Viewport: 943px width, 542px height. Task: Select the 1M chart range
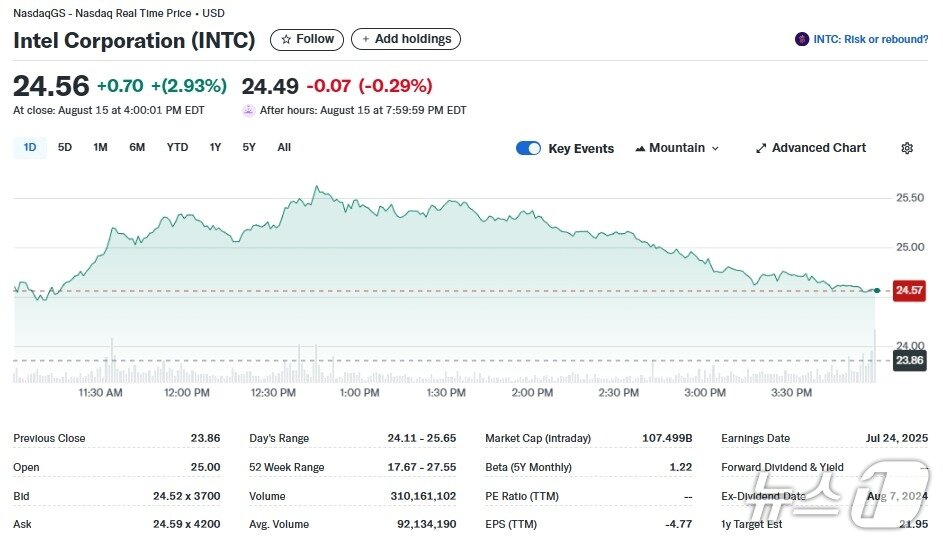[100, 147]
